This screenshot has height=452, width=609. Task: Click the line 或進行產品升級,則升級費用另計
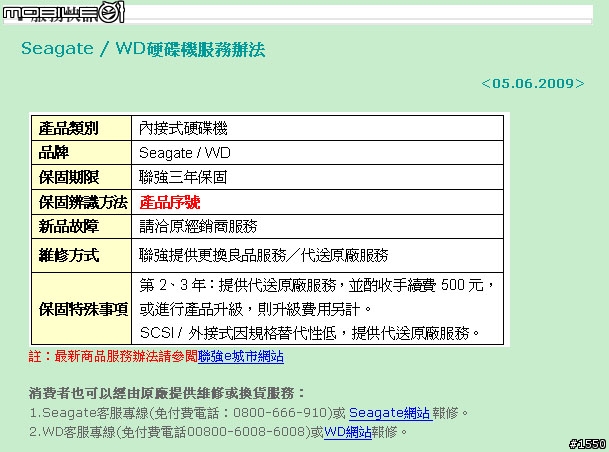click(x=256, y=309)
